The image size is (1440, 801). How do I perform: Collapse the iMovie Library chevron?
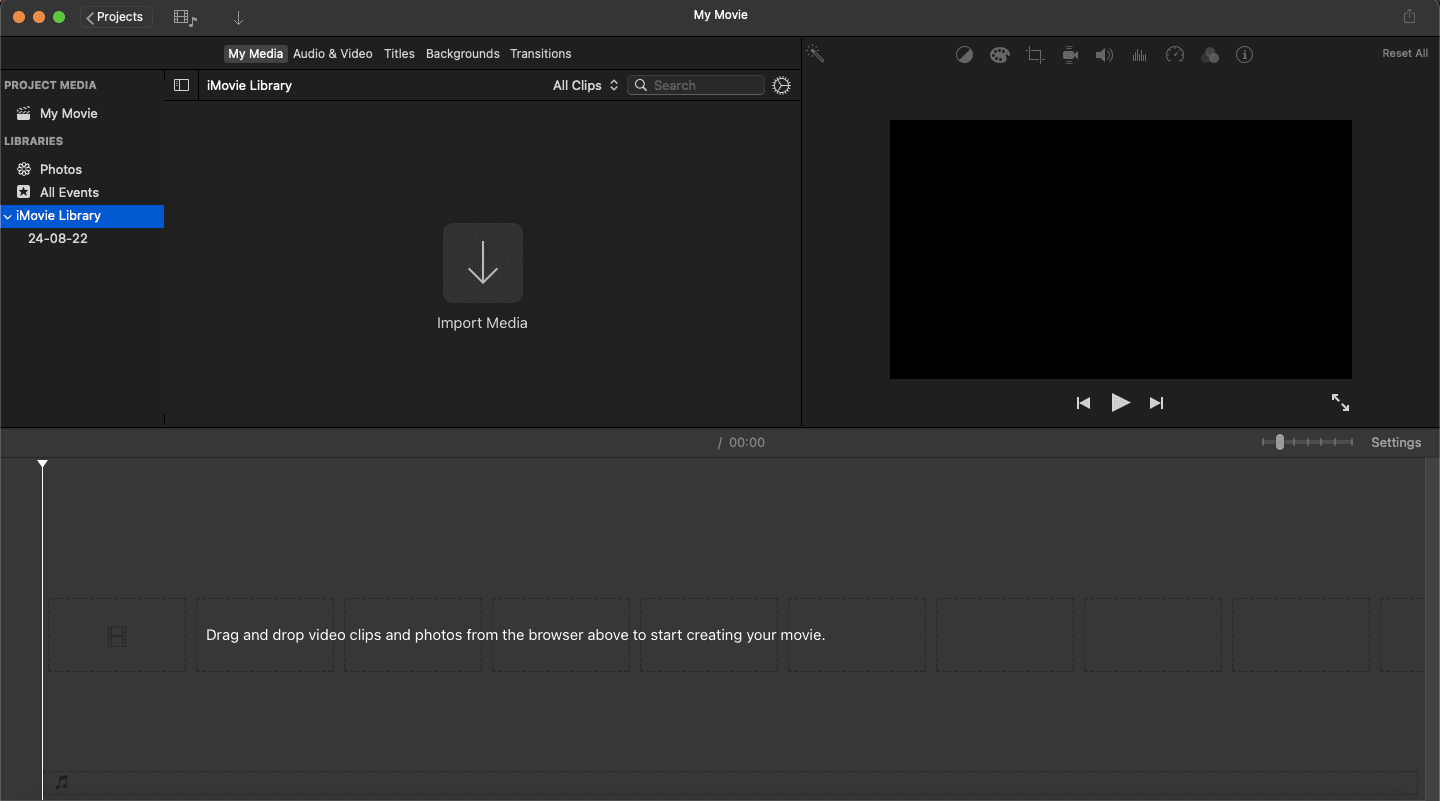click(x=8, y=216)
